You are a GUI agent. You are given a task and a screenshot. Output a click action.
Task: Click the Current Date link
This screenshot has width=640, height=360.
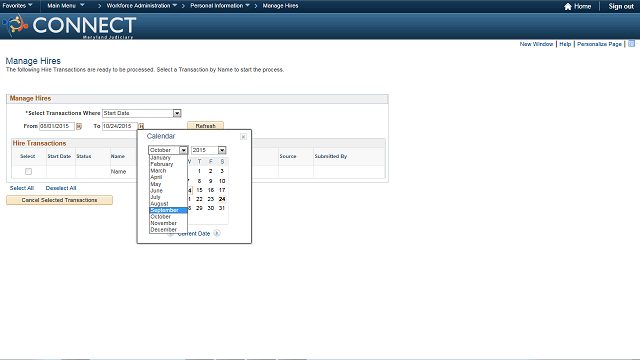[194, 233]
